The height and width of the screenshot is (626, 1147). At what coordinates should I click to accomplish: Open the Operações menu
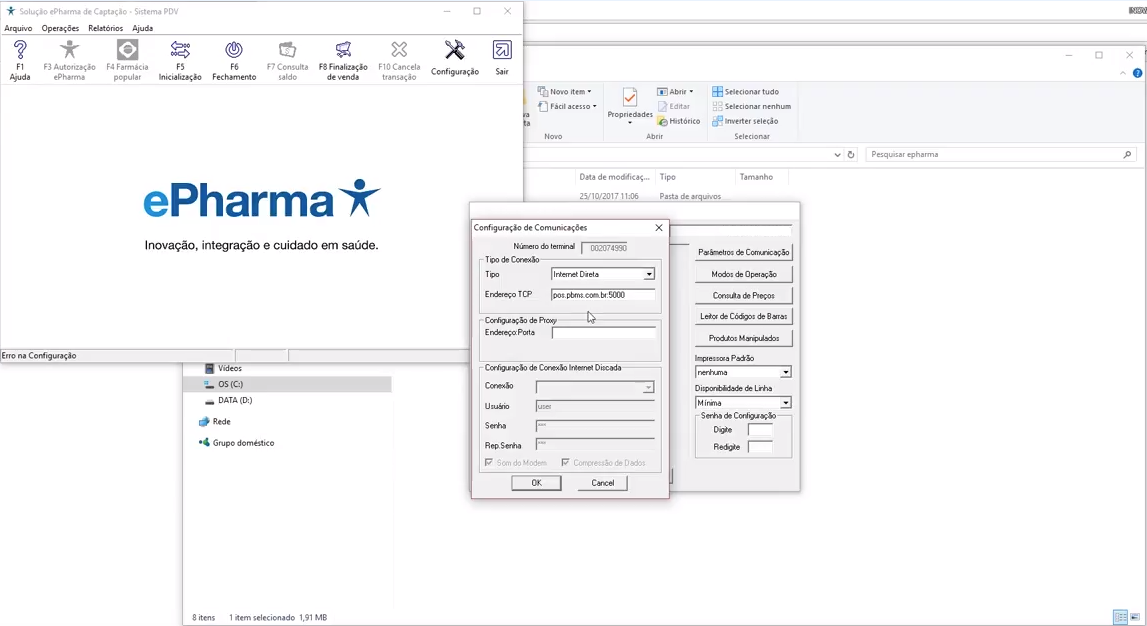coord(59,28)
